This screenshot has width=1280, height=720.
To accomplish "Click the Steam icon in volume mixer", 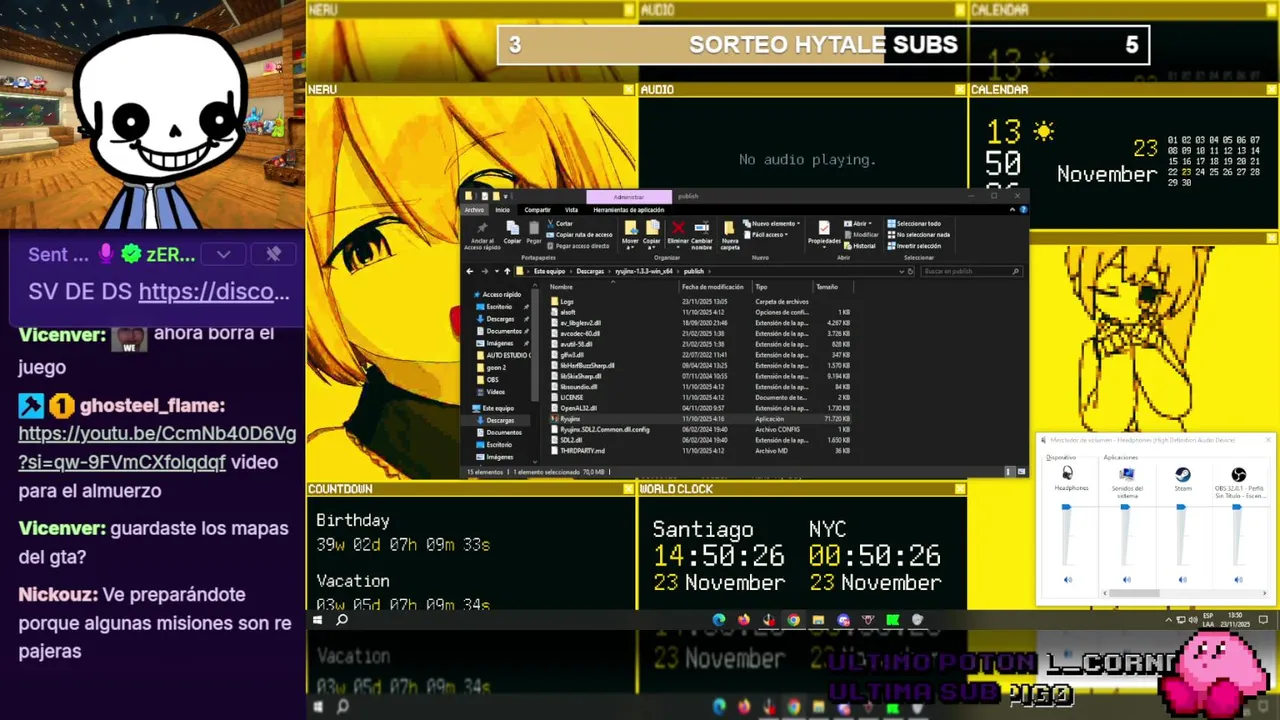I will [1182, 474].
